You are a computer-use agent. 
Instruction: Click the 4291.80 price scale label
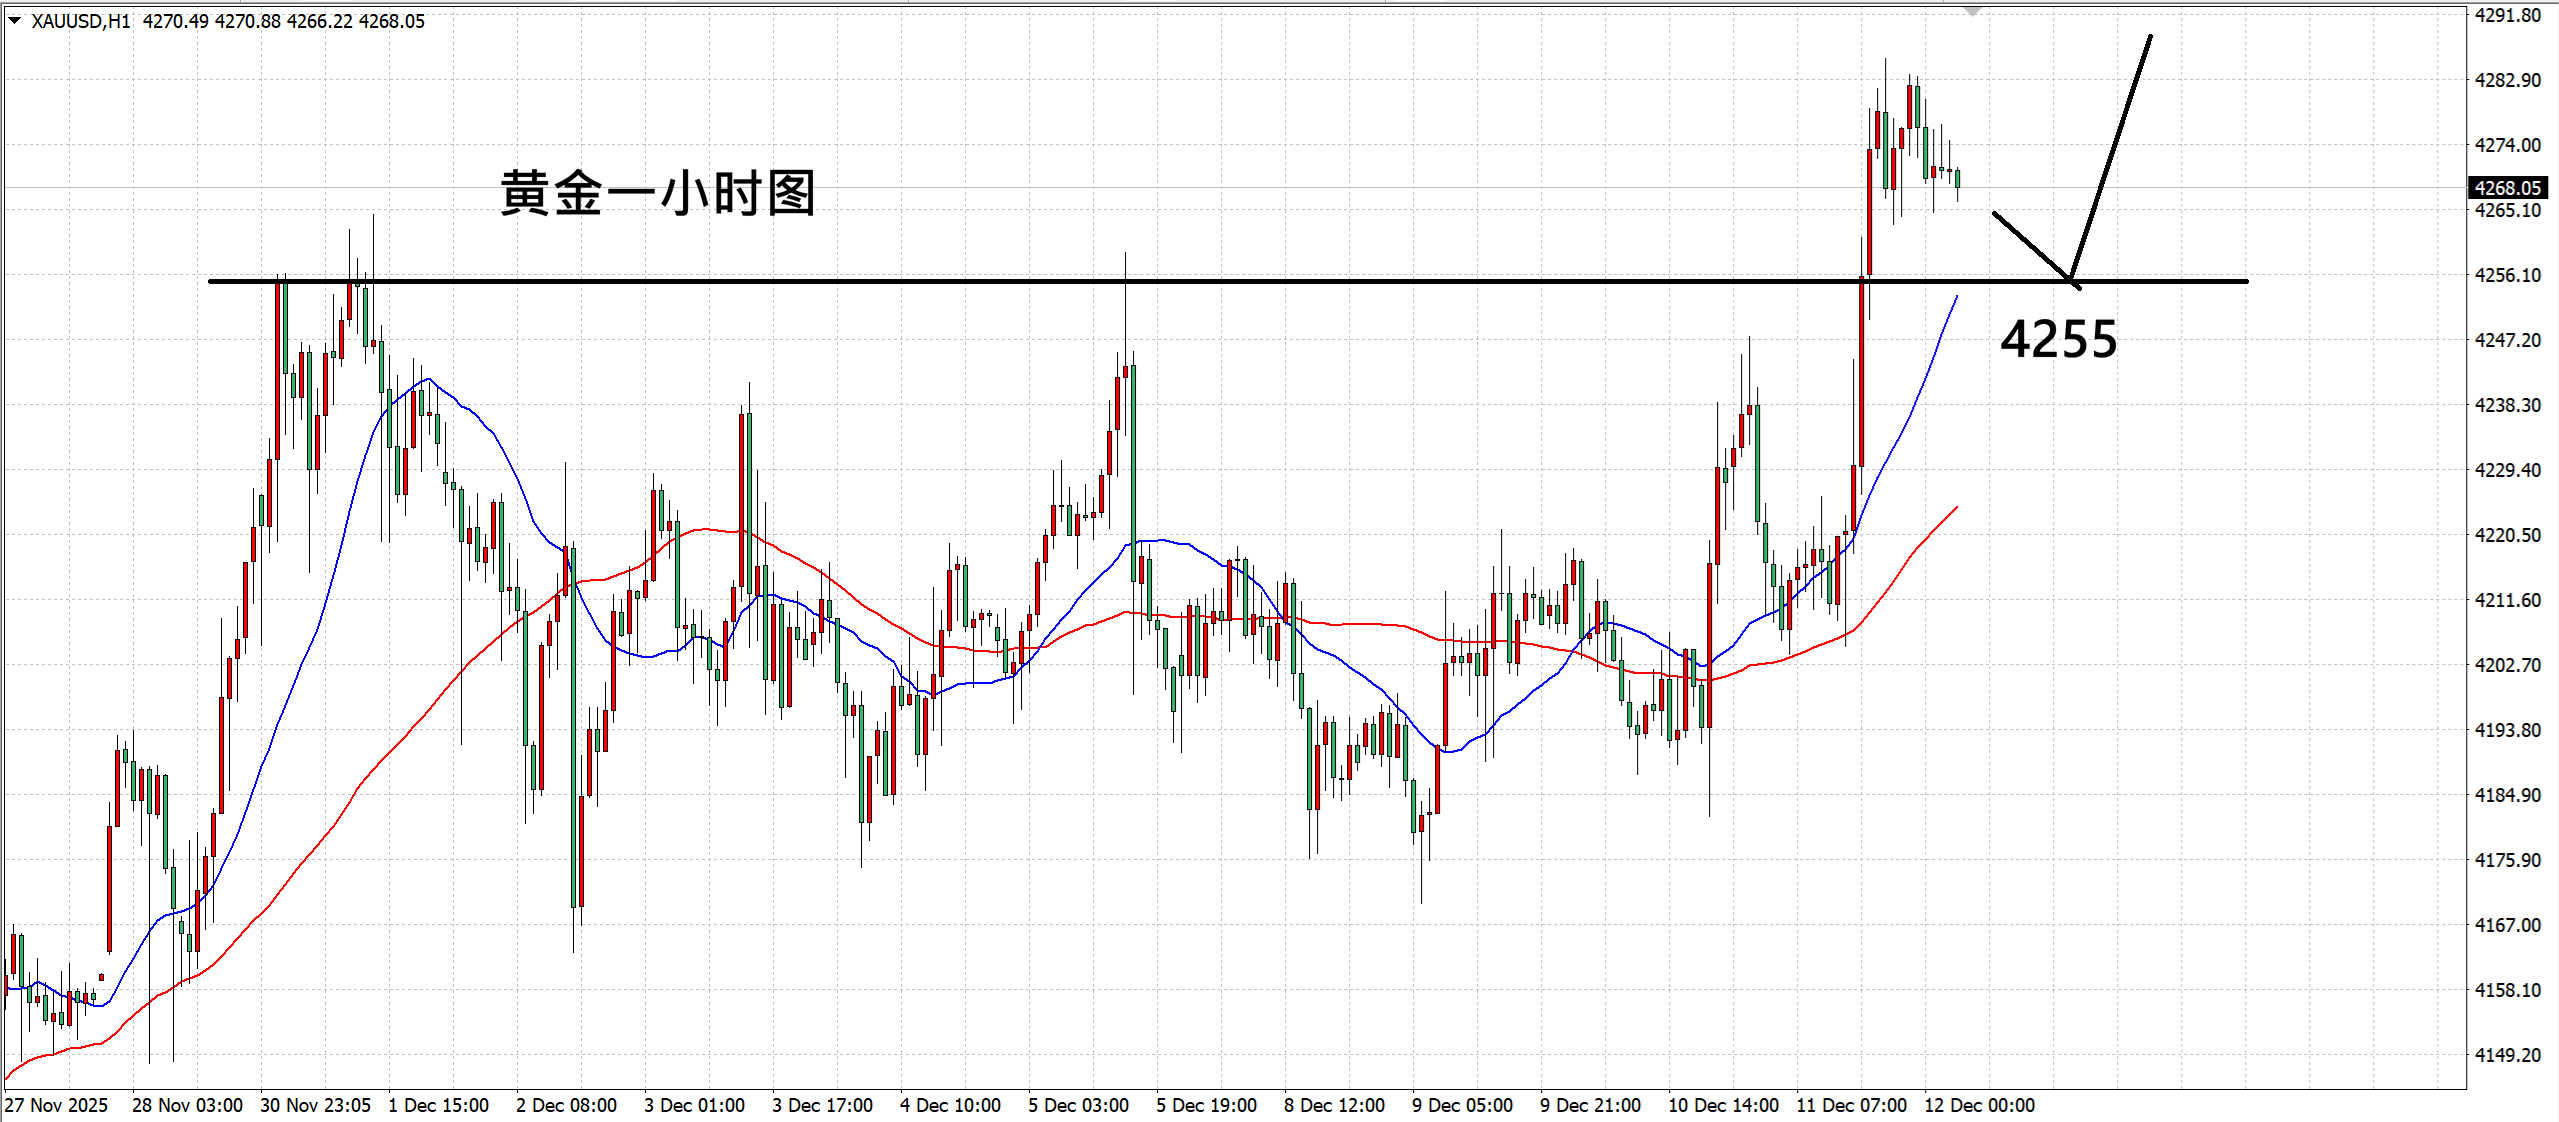pos(2507,16)
